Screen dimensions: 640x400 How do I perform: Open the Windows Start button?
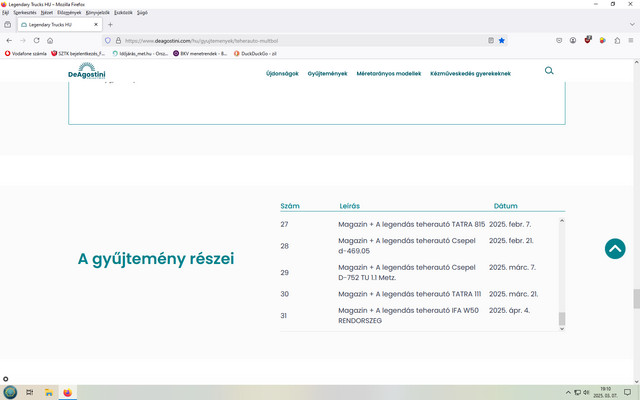[10, 392]
